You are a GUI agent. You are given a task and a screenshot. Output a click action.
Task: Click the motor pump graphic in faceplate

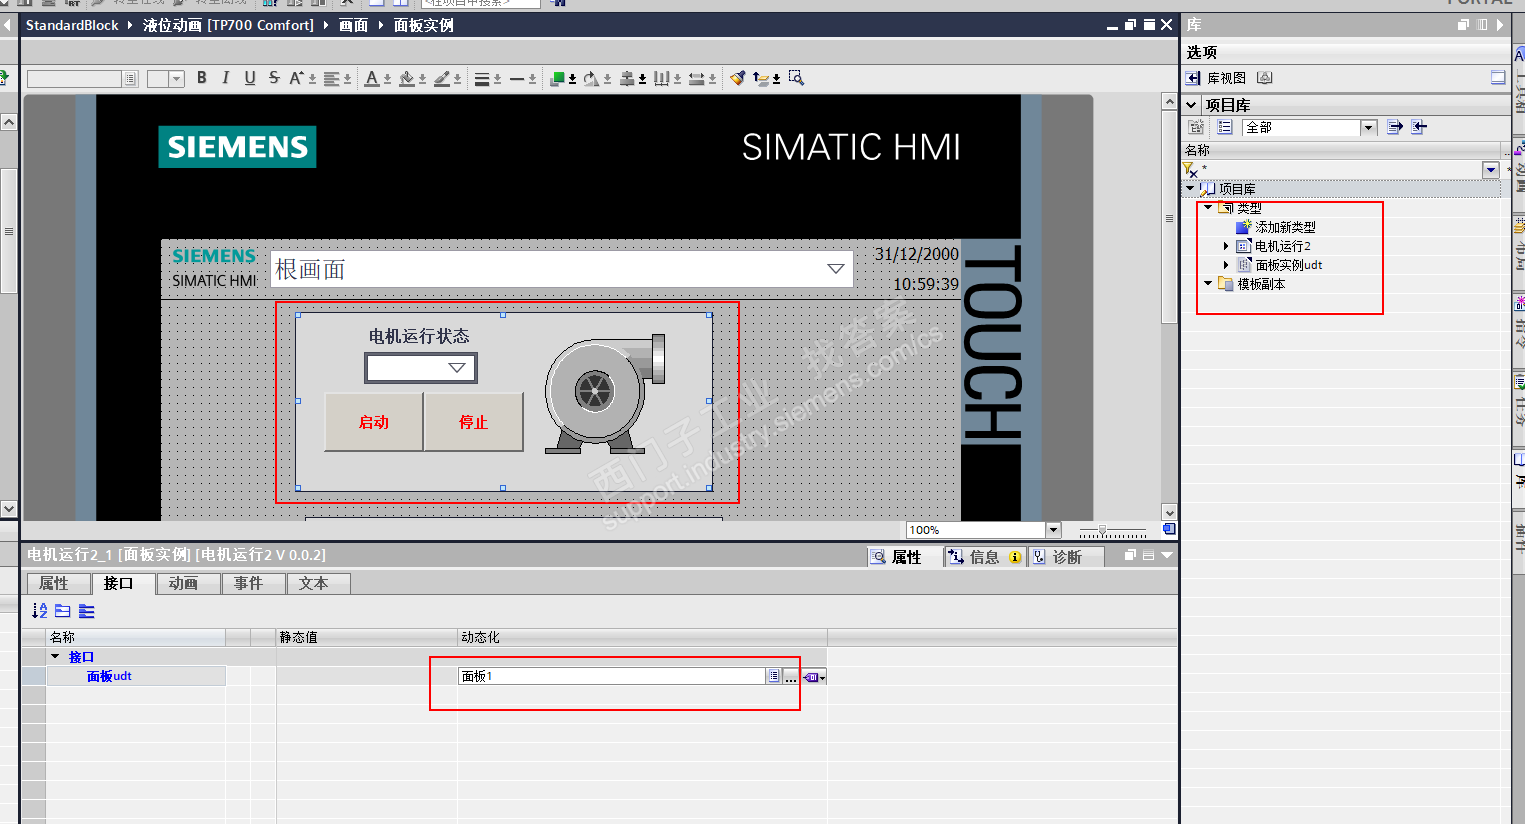click(x=605, y=393)
